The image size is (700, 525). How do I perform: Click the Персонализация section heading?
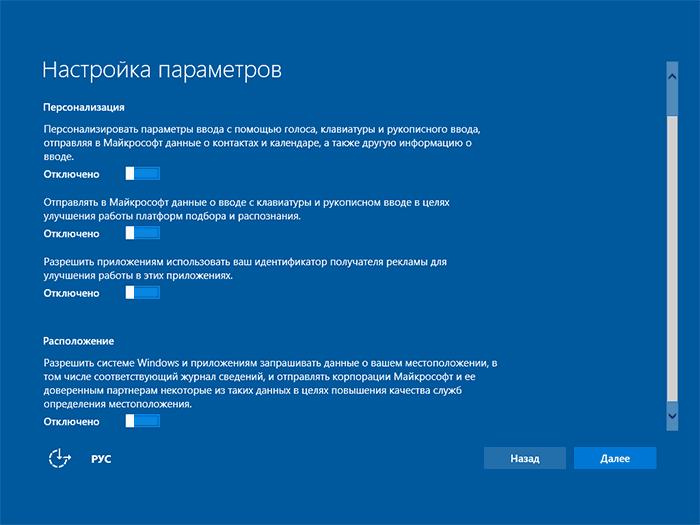point(83,107)
